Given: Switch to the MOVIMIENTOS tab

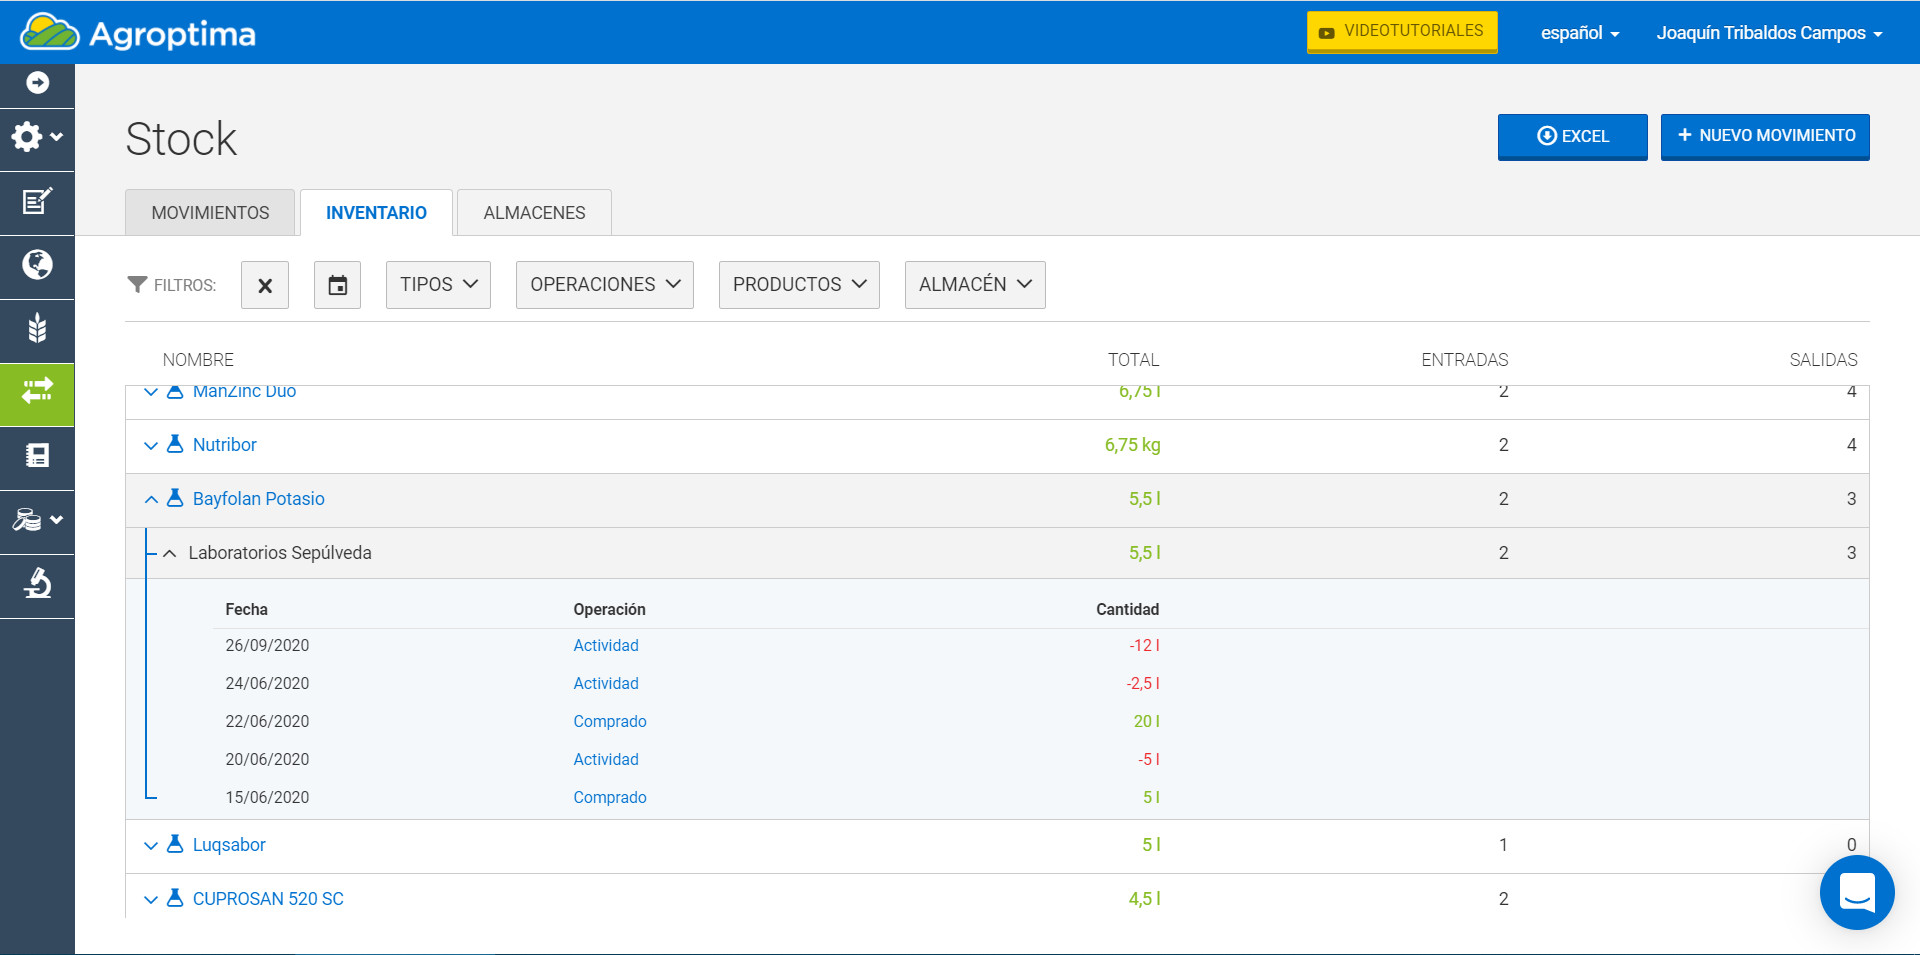Looking at the screenshot, I should [210, 213].
